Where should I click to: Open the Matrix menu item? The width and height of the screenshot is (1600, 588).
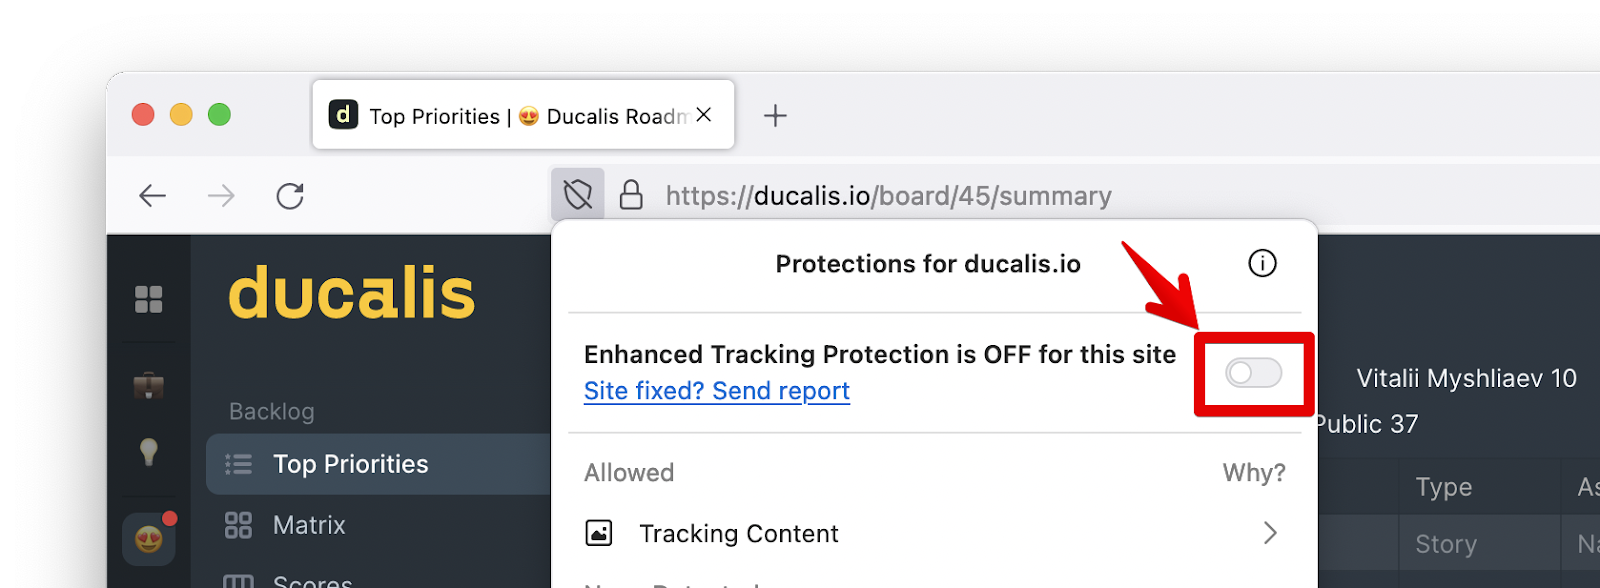click(309, 525)
